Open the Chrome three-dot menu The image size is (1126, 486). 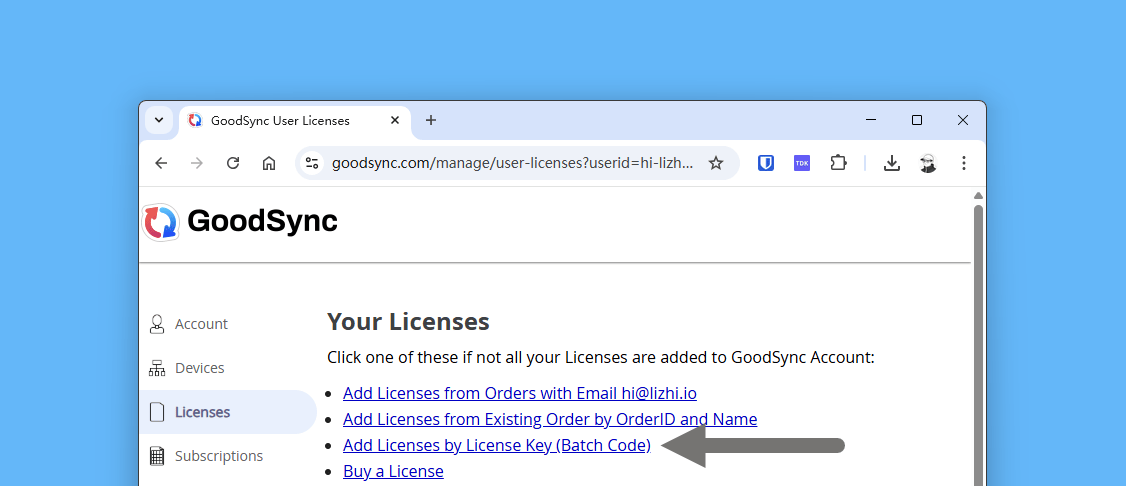[x=964, y=163]
